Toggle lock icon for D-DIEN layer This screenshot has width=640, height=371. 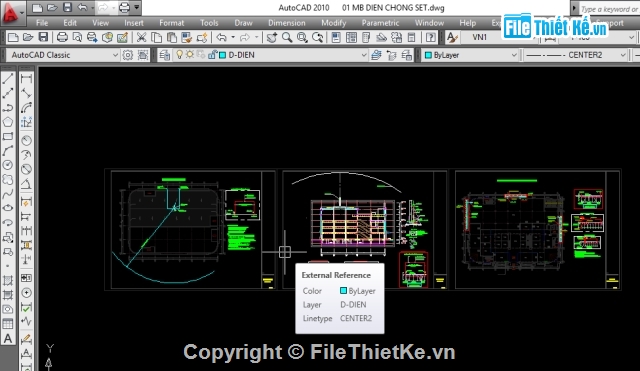click(x=212, y=54)
